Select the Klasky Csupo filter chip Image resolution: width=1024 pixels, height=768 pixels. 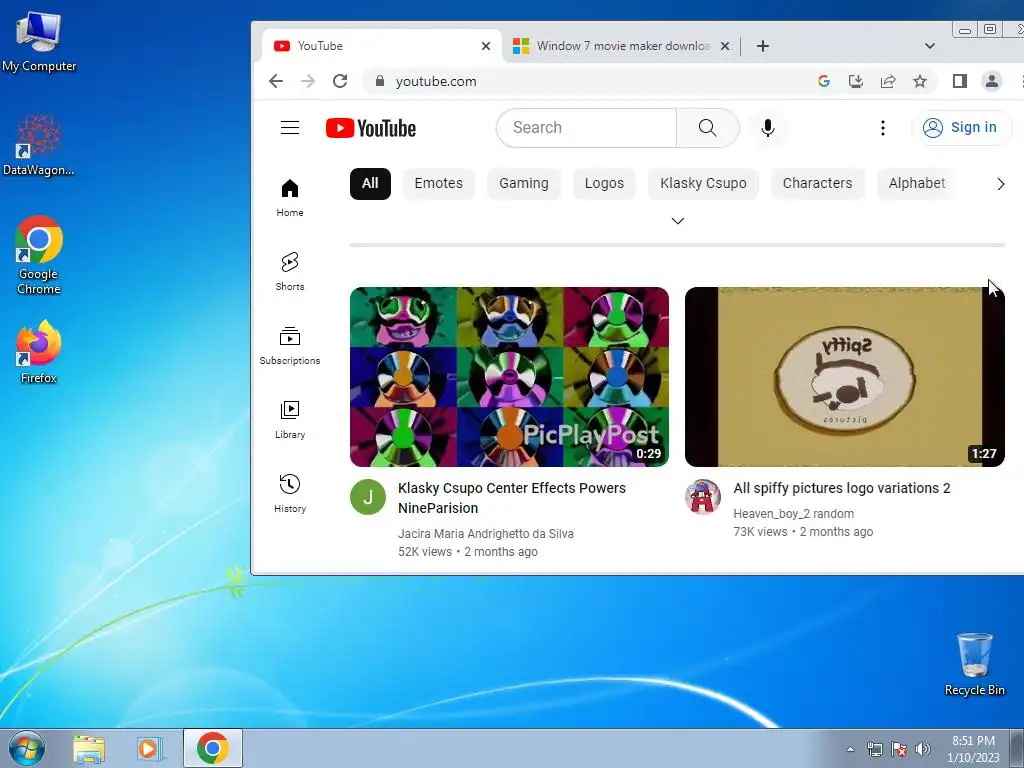[703, 184]
